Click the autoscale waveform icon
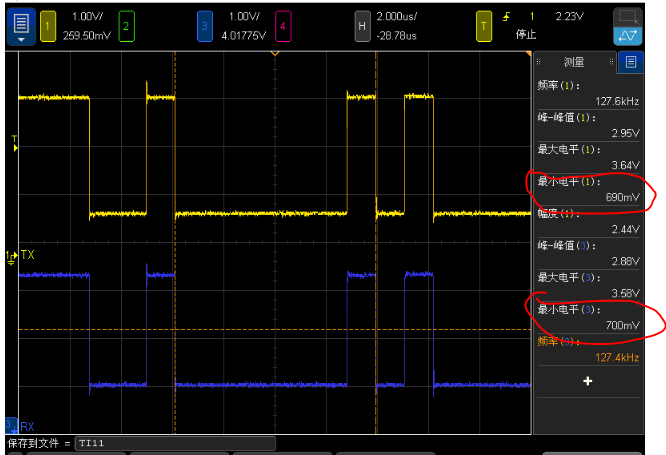The image size is (666, 455). pos(627,36)
